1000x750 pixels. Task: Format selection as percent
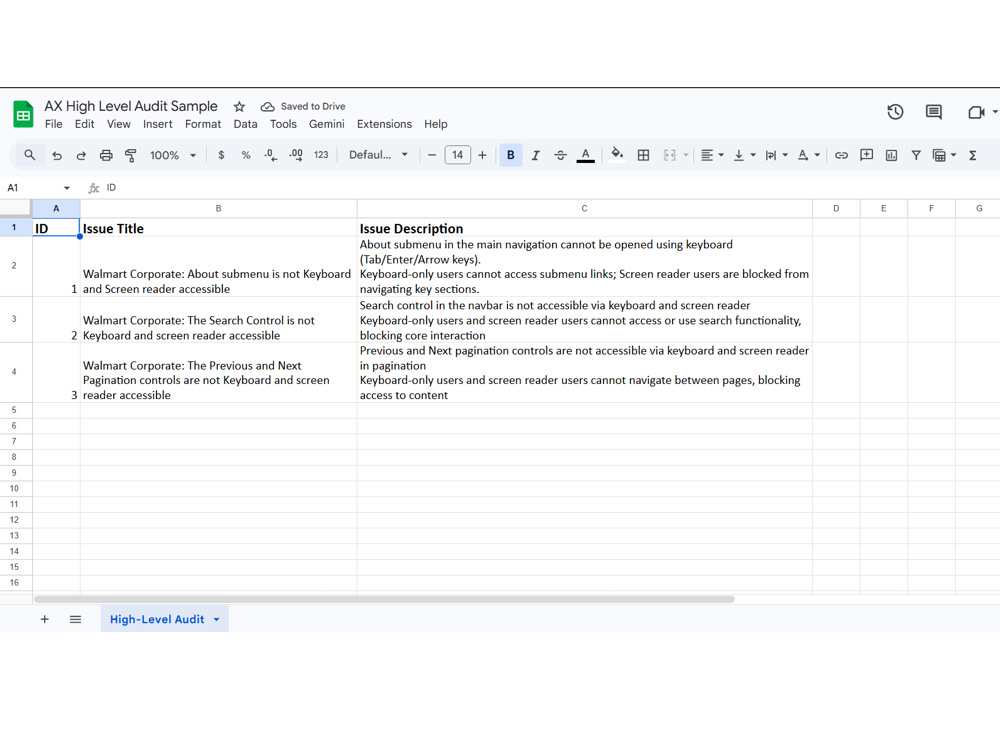pos(246,155)
